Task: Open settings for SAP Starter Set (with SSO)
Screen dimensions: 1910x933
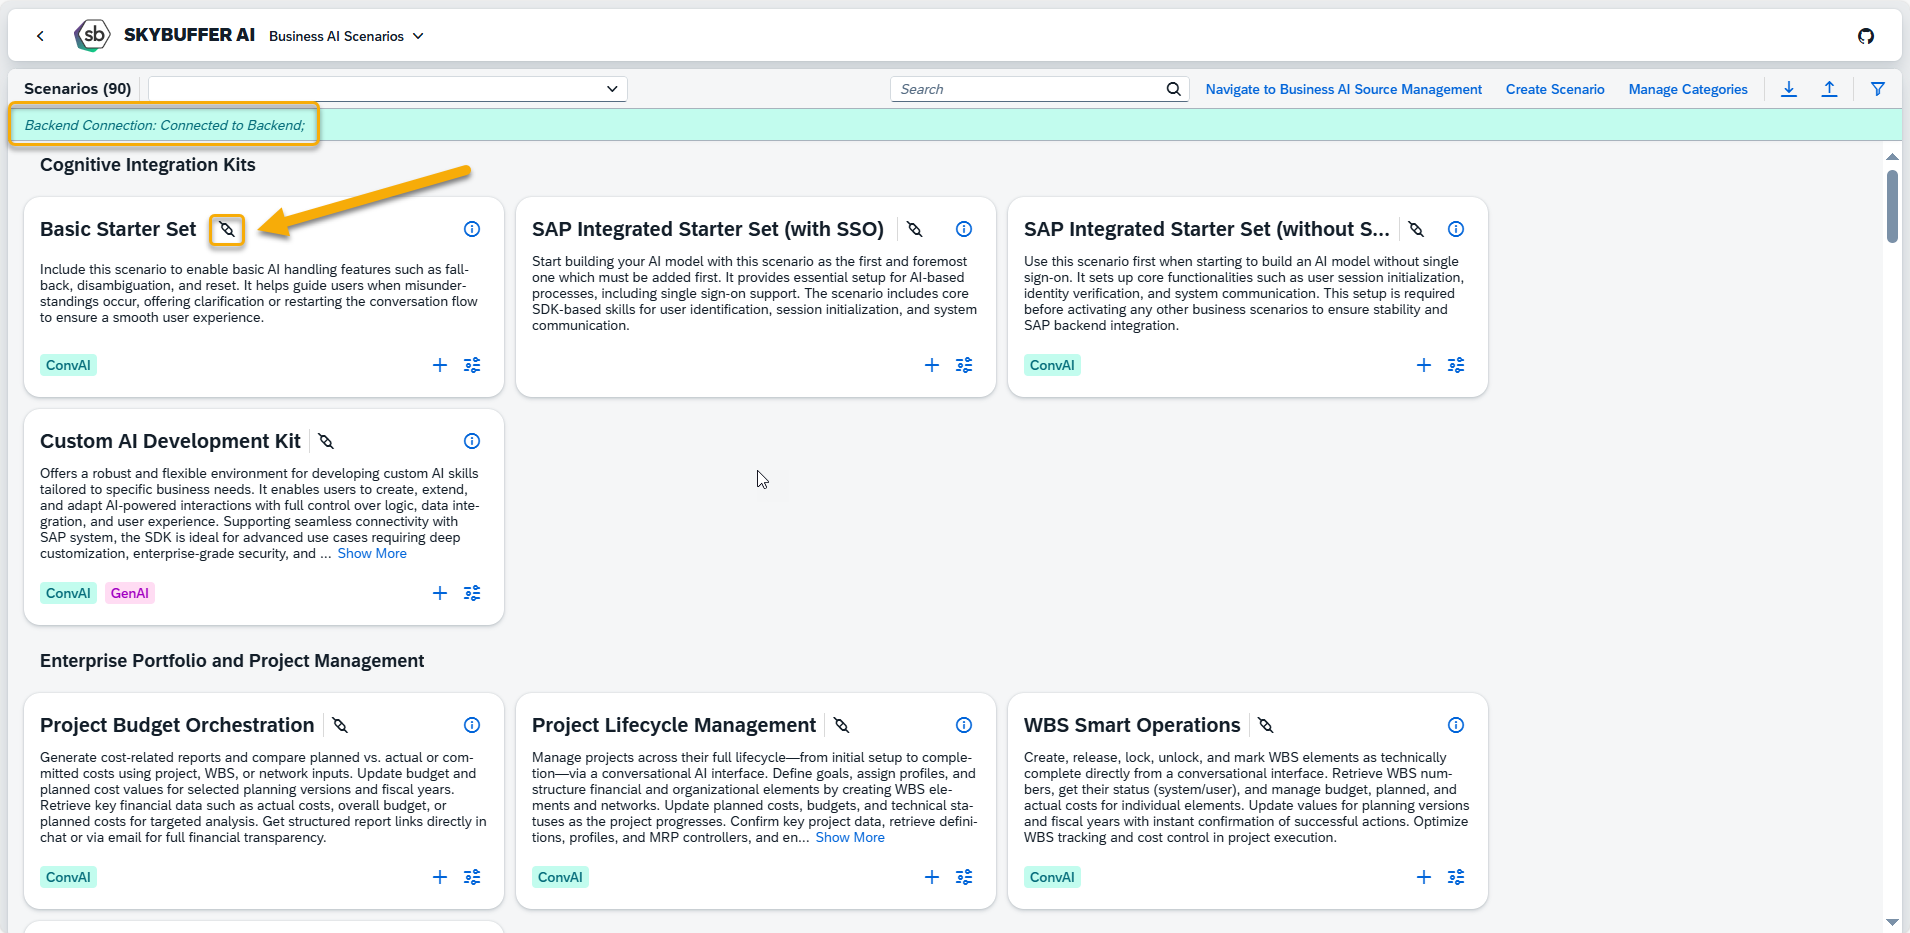Action: point(964,365)
